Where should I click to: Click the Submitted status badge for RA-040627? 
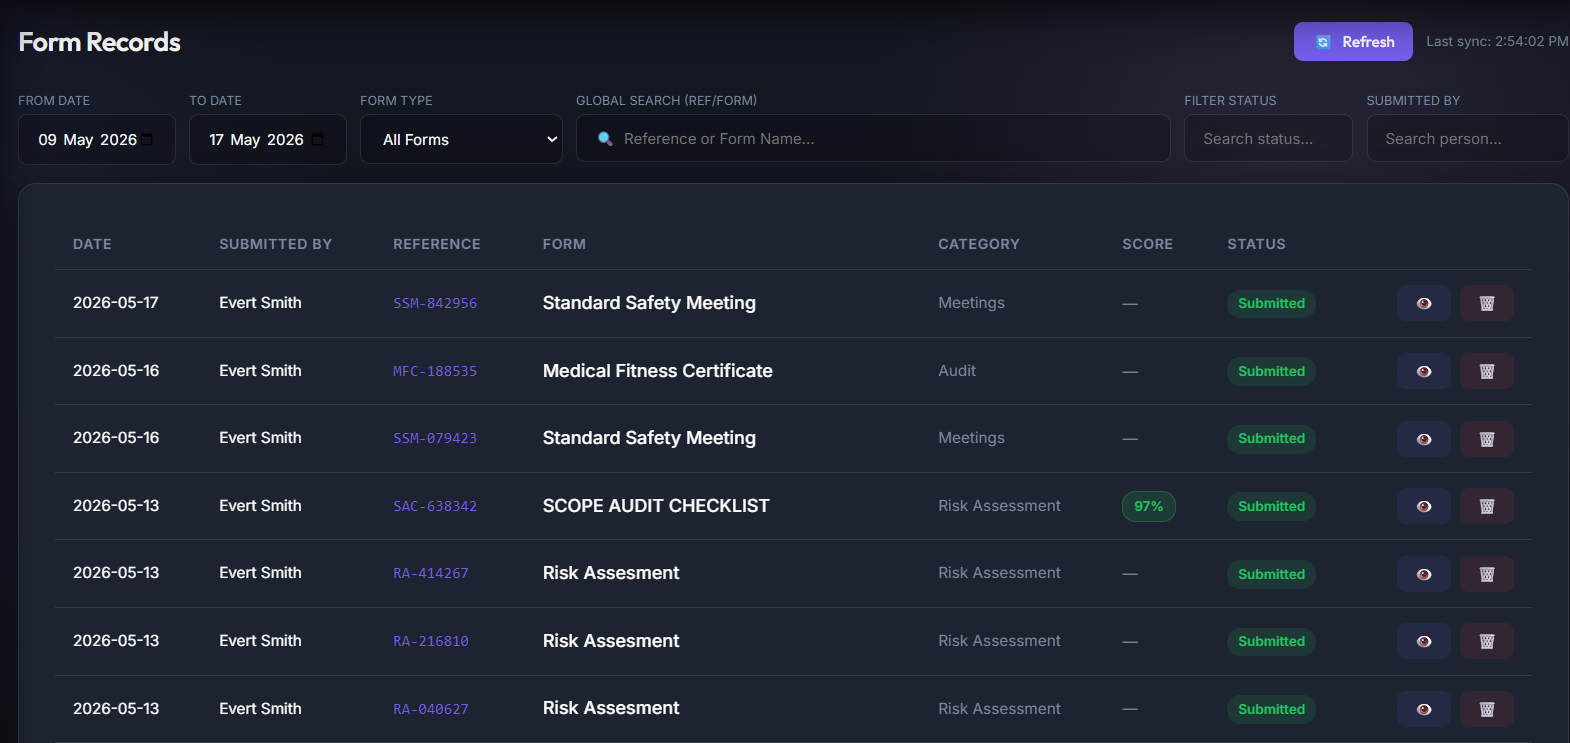pyautogui.click(x=1271, y=709)
